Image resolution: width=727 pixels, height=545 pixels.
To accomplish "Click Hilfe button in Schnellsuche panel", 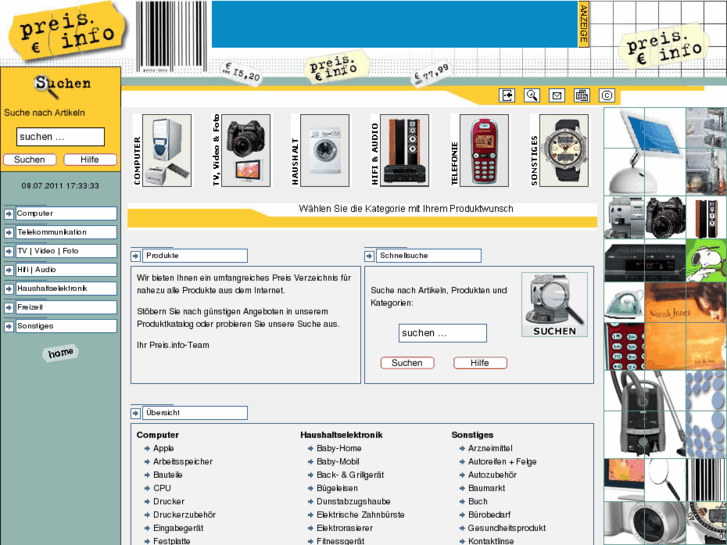I will (479, 363).
